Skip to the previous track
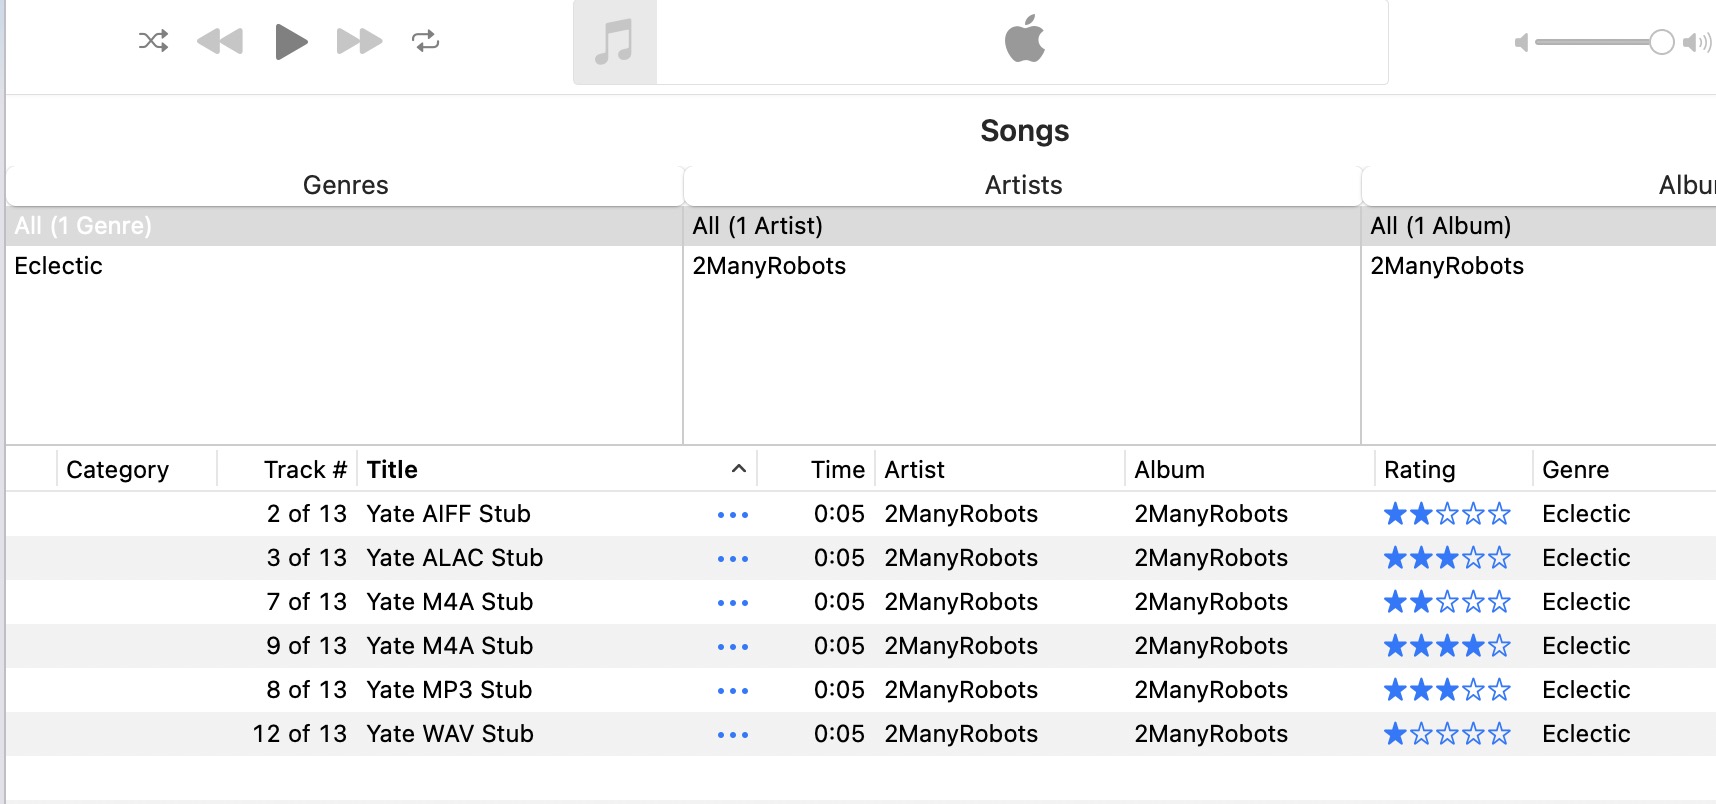Image resolution: width=1716 pixels, height=804 pixels. click(220, 41)
